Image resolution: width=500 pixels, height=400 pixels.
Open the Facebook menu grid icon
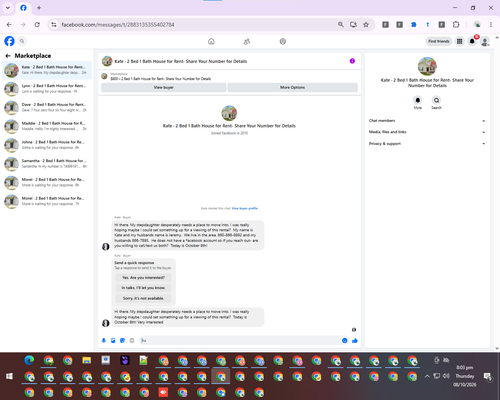460,41
